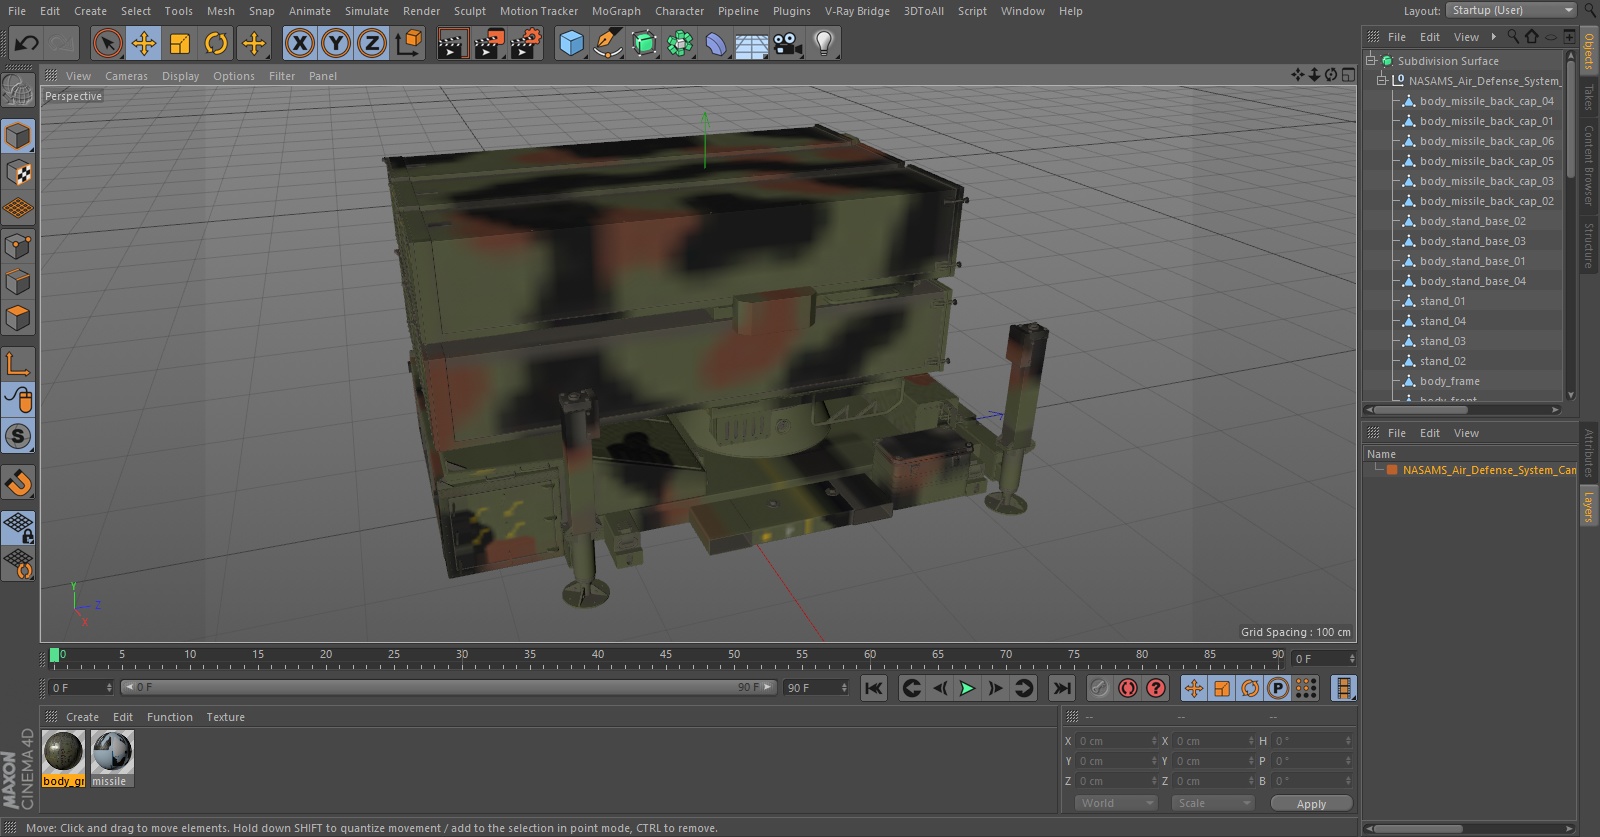Toggle record active objects button
The image size is (1600, 837).
1099,688
